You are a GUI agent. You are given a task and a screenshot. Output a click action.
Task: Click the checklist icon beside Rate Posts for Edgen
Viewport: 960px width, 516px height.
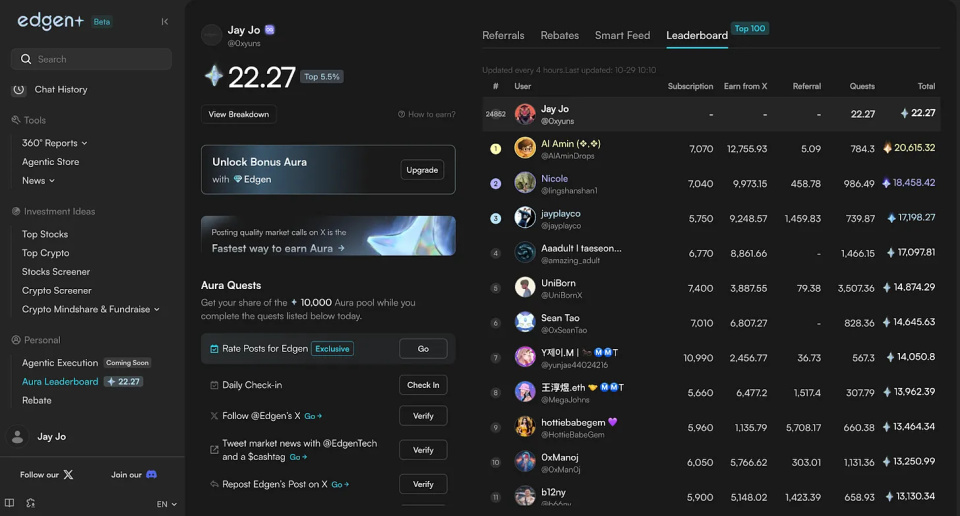(x=214, y=349)
